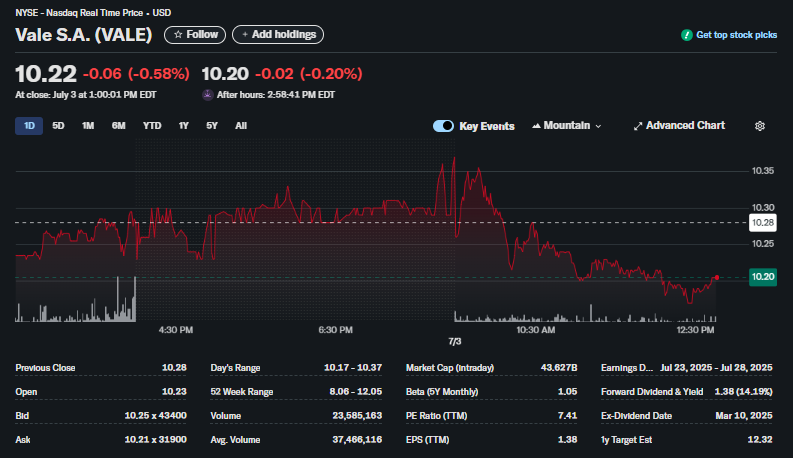Open the Get top stock picks link
The image size is (793, 458).
736,35
